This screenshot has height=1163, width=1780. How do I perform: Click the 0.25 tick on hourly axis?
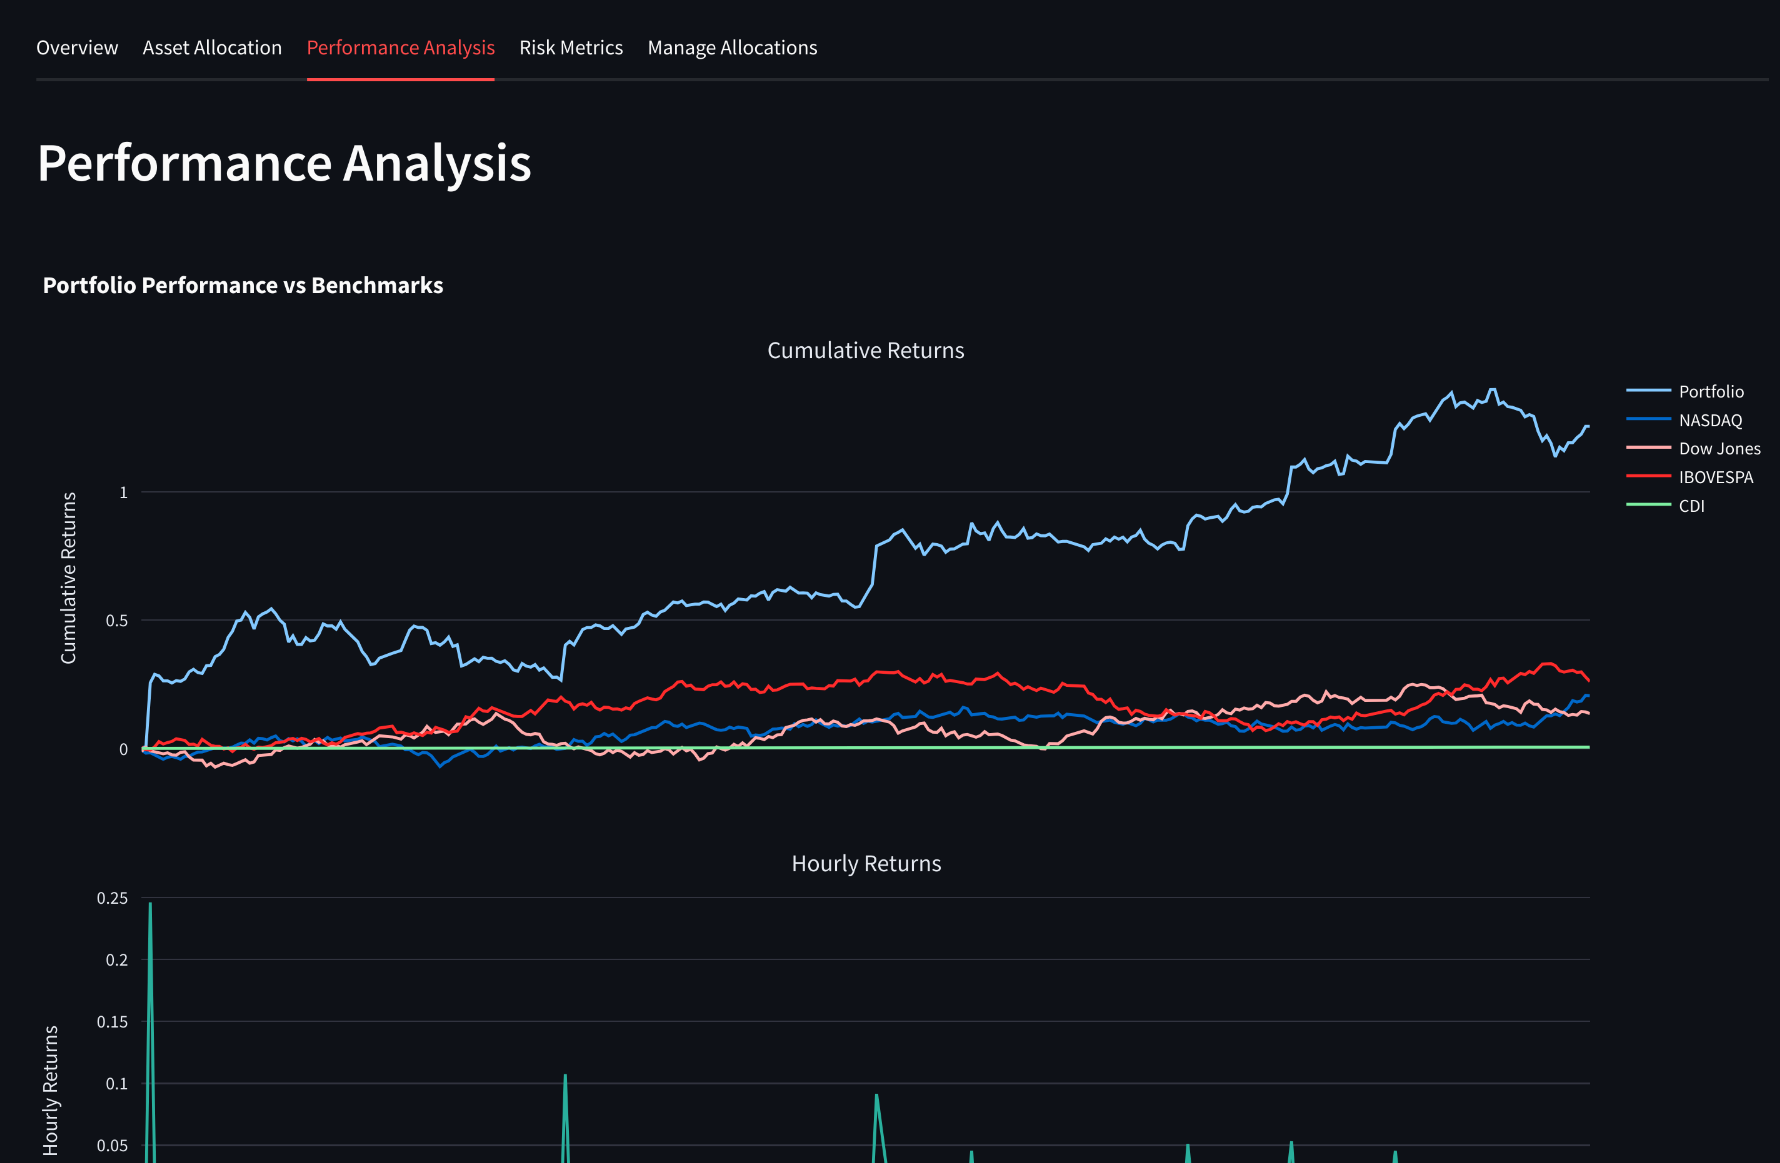pos(112,898)
